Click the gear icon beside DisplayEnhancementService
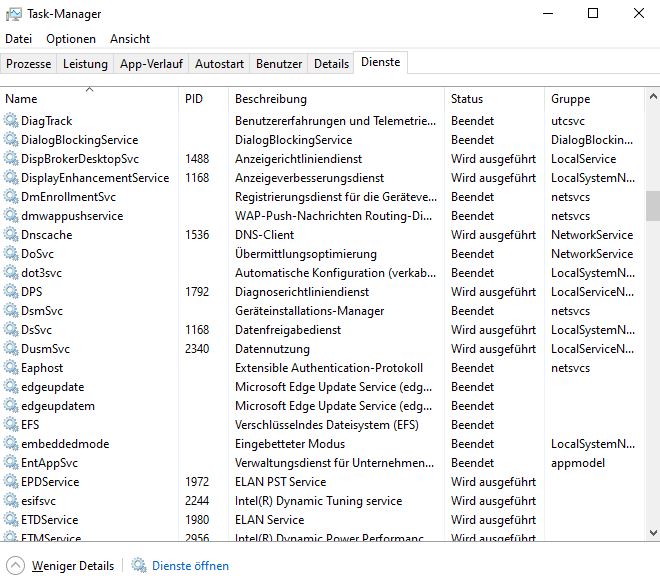Image resolution: width=660 pixels, height=576 pixels. click(11, 177)
